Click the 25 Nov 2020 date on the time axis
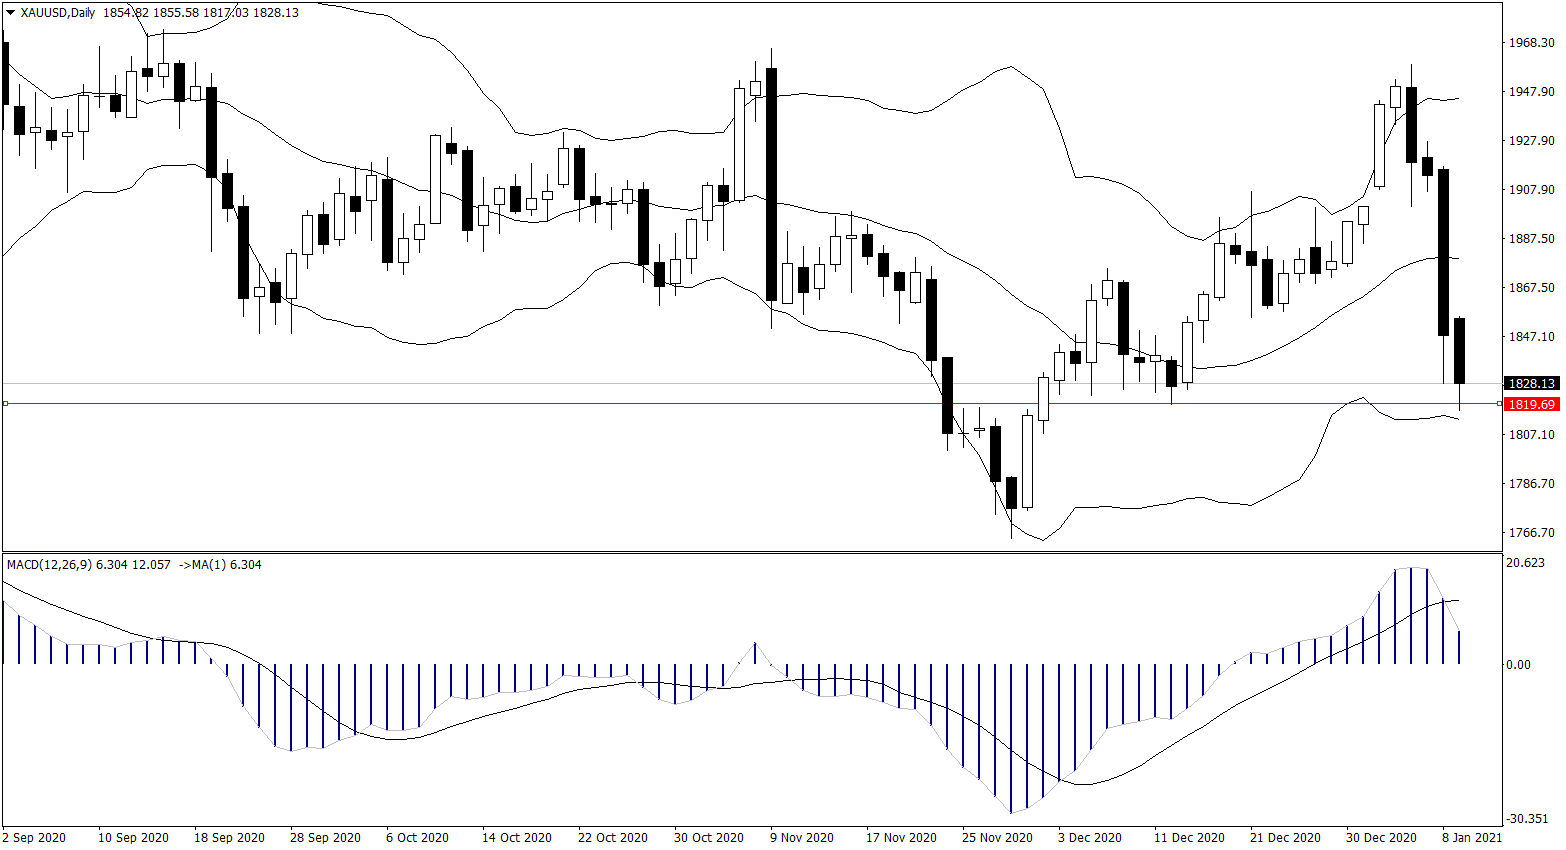Image resolution: width=1566 pixels, height=850 pixels. [997, 838]
